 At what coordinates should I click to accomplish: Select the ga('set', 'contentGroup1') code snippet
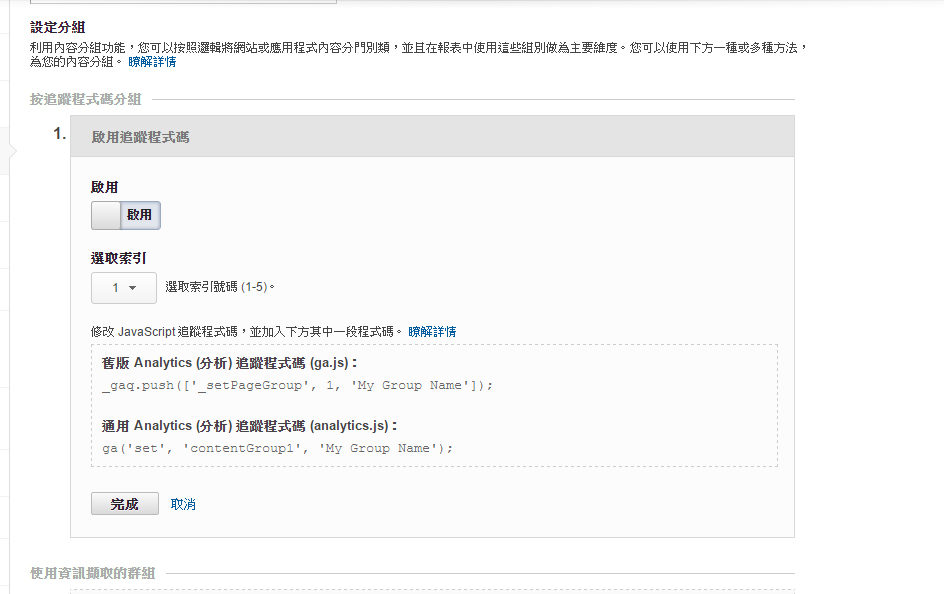(x=278, y=448)
